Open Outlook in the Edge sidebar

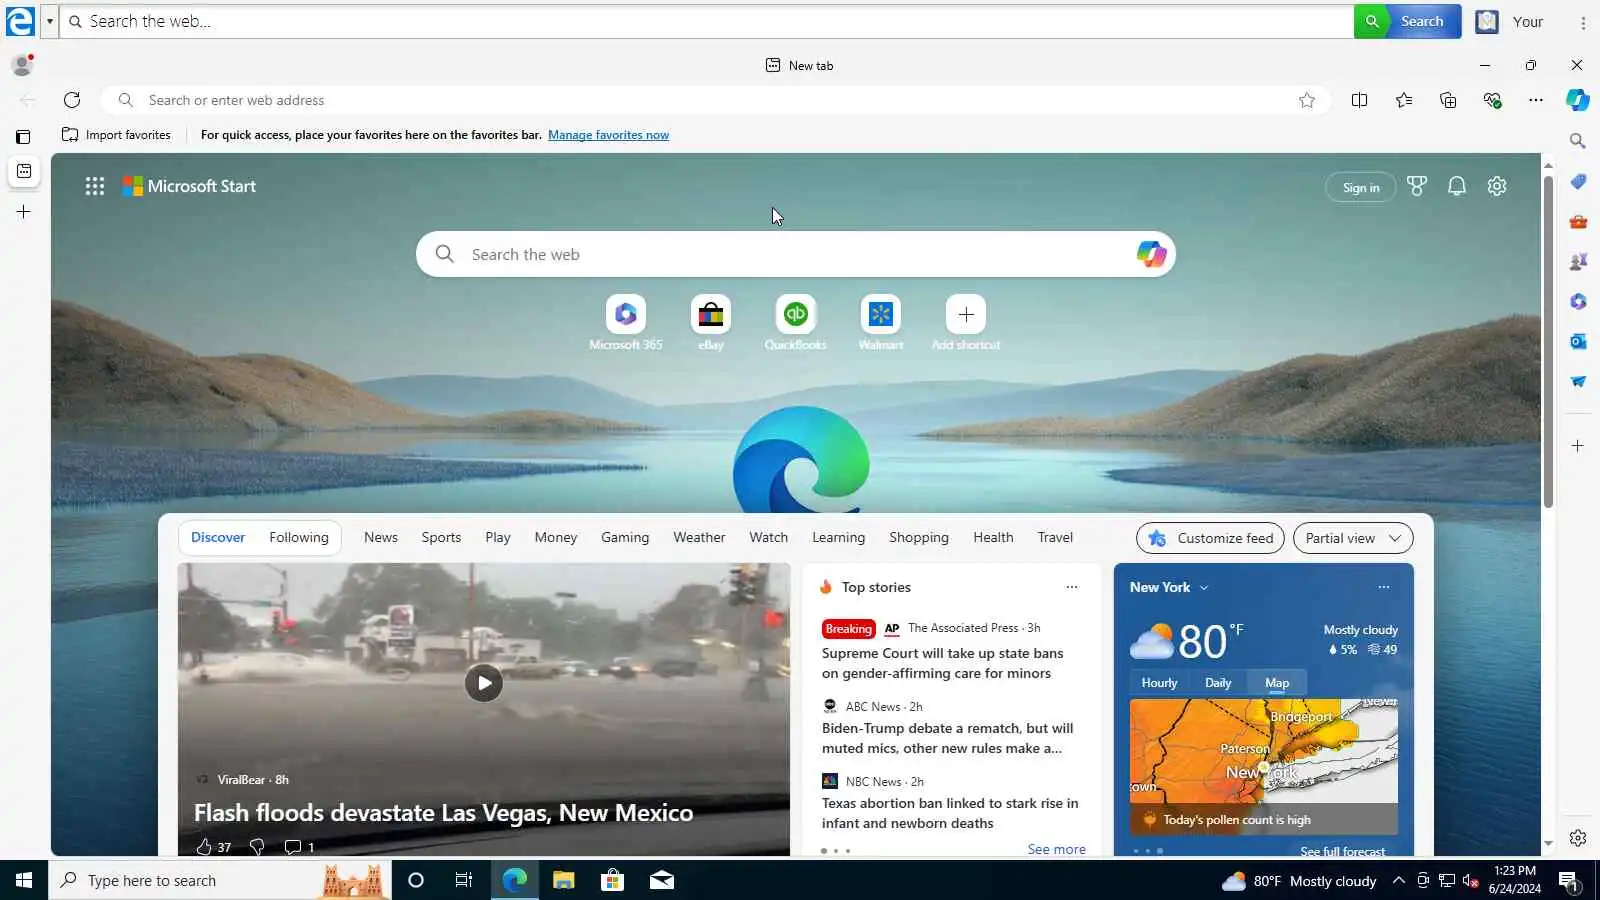click(x=1577, y=341)
